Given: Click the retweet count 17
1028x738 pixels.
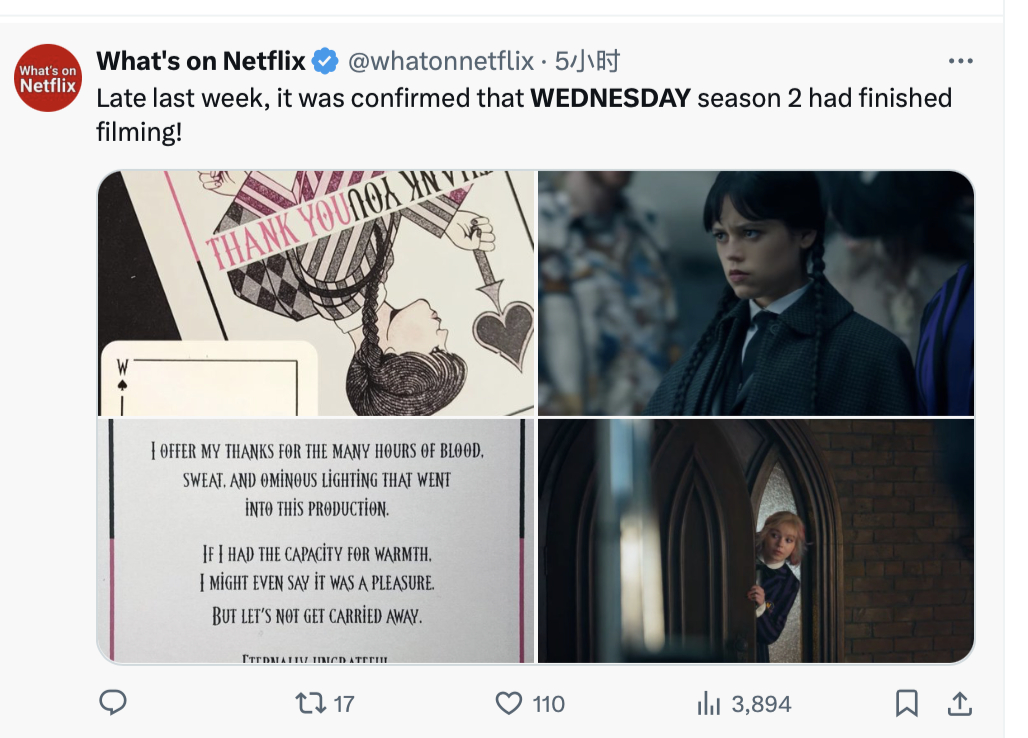Looking at the screenshot, I should click(343, 704).
